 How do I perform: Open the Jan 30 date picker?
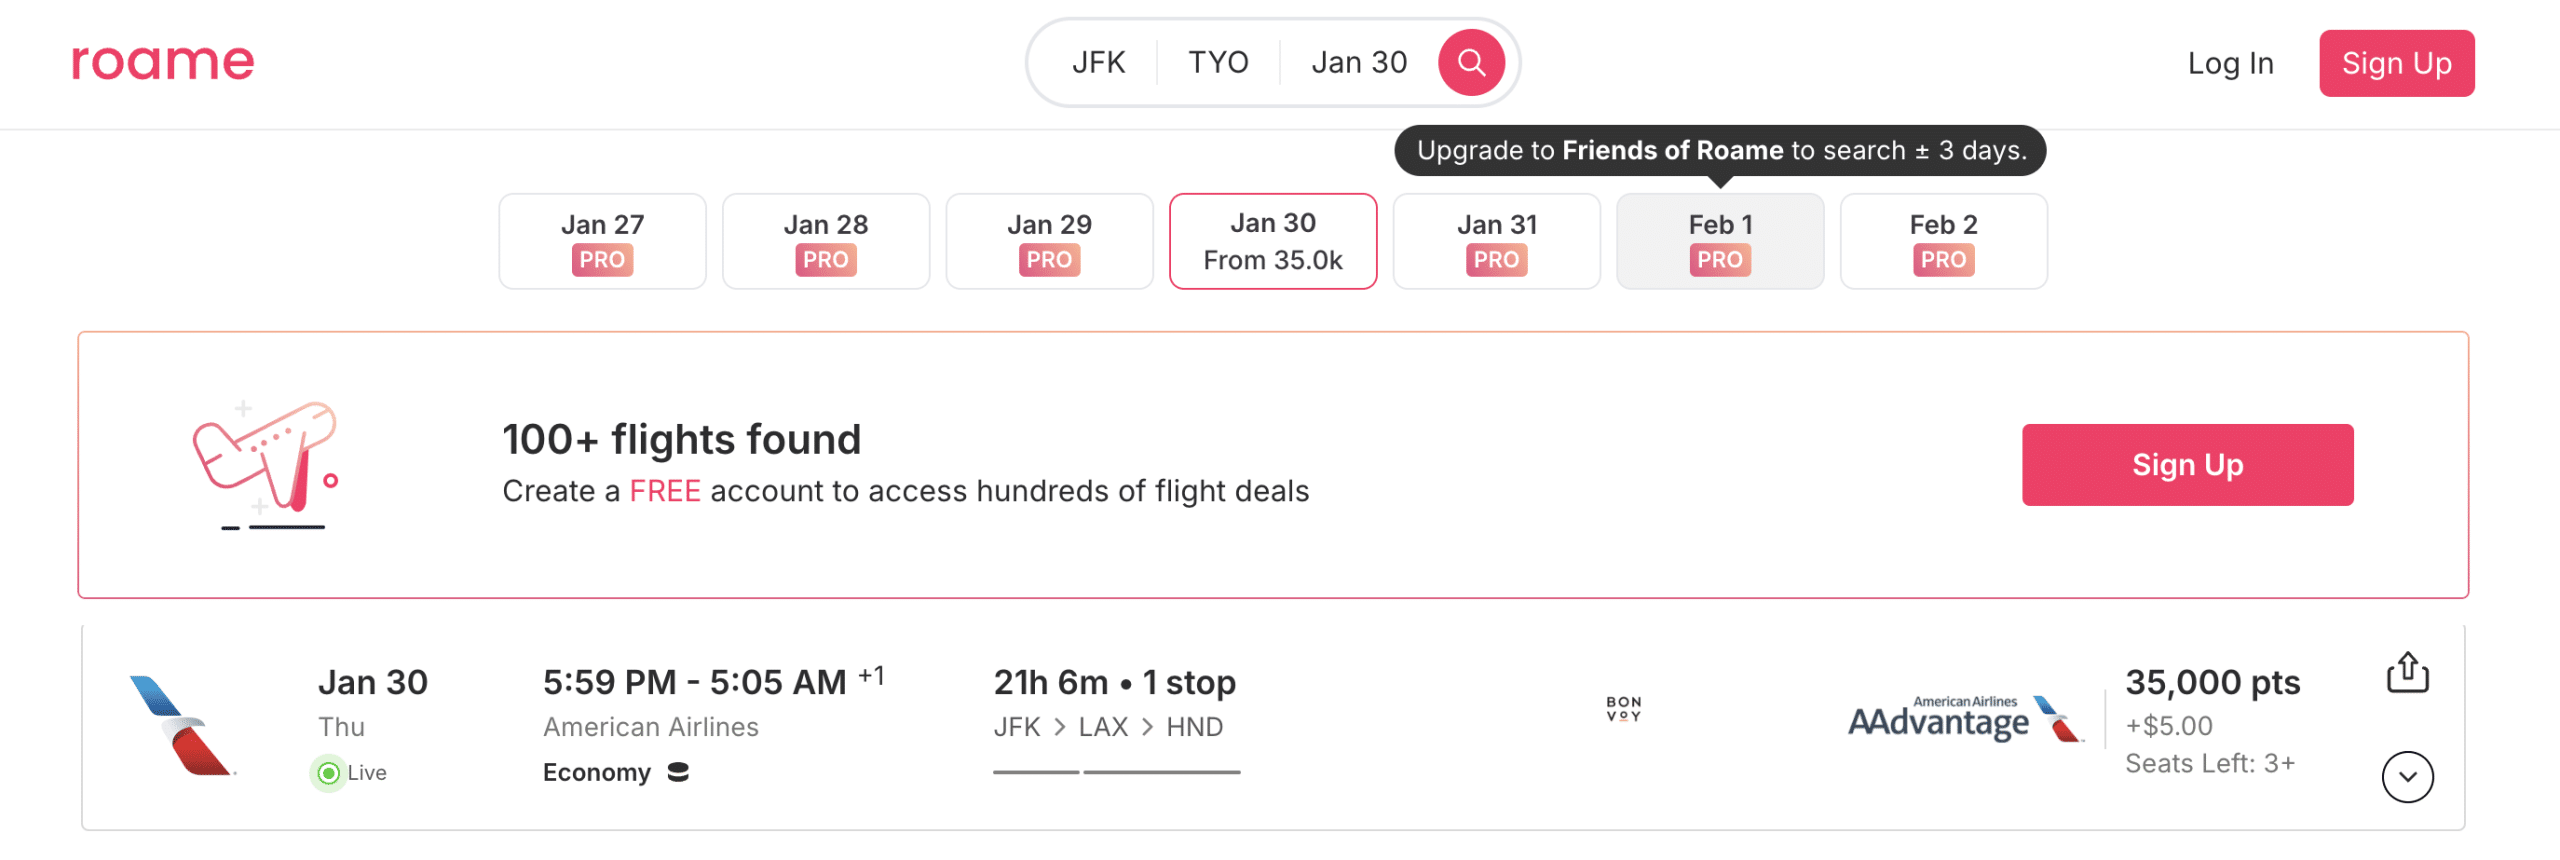[x=1358, y=63]
